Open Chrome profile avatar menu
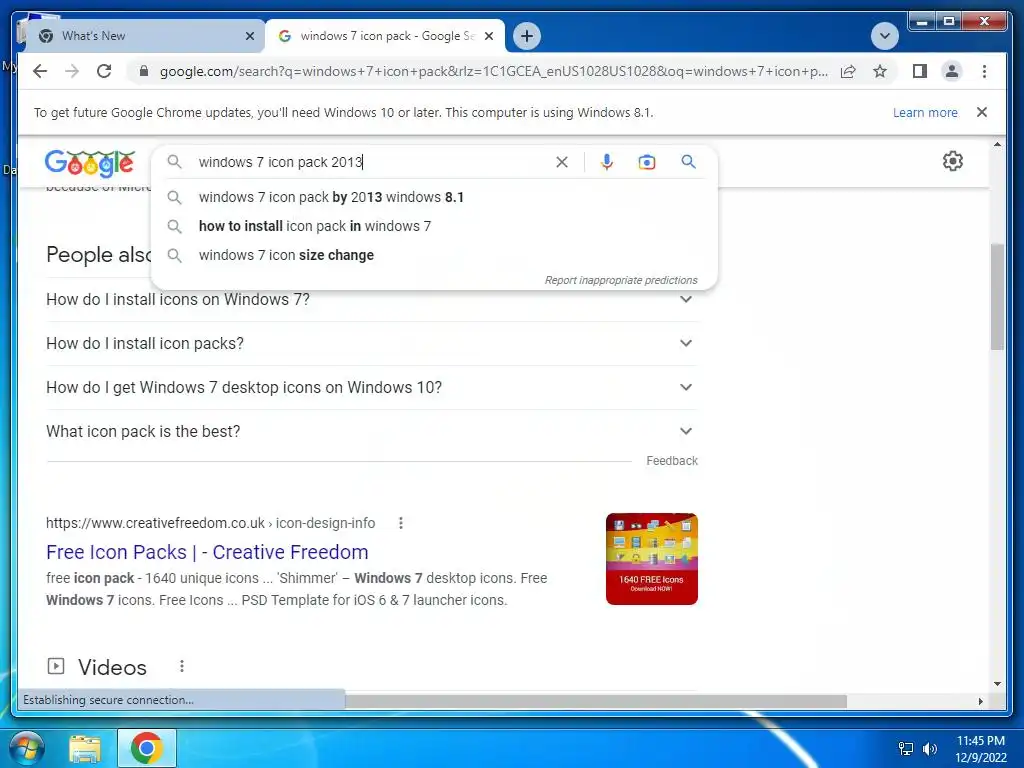 [x=952, y=71]
